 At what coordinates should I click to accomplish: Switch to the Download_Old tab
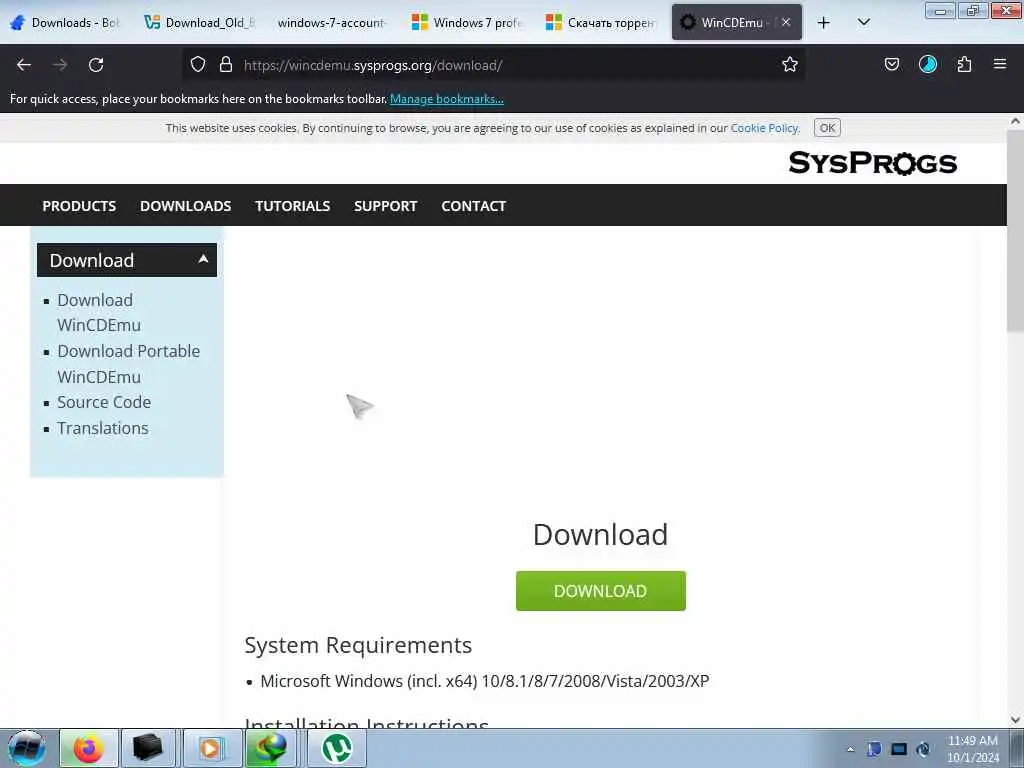pos(199,23)
